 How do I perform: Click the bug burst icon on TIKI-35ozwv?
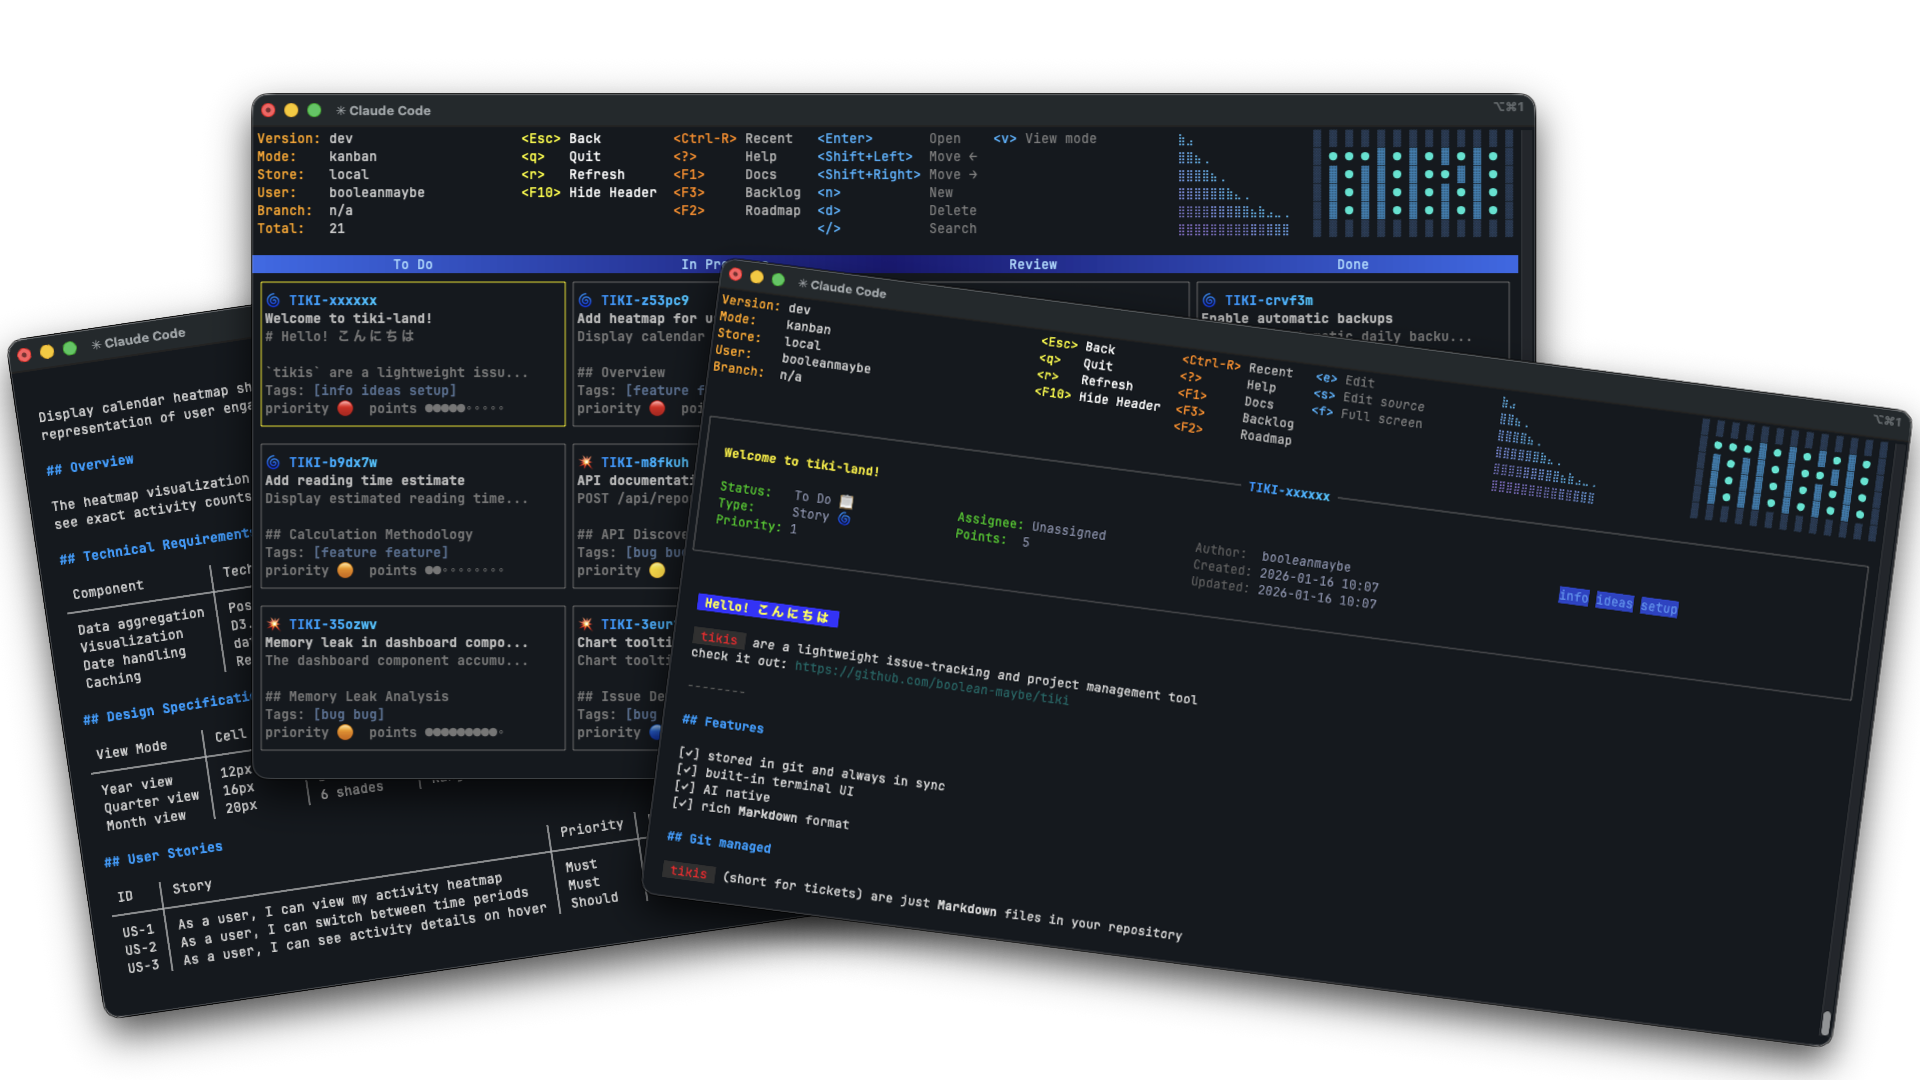tap(273, 624)
